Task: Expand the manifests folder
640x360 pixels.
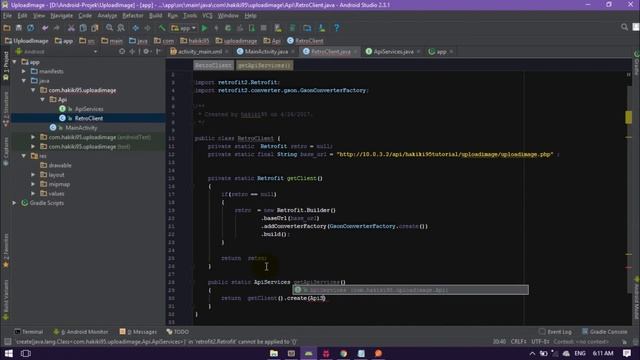Action: click(24, 71)
